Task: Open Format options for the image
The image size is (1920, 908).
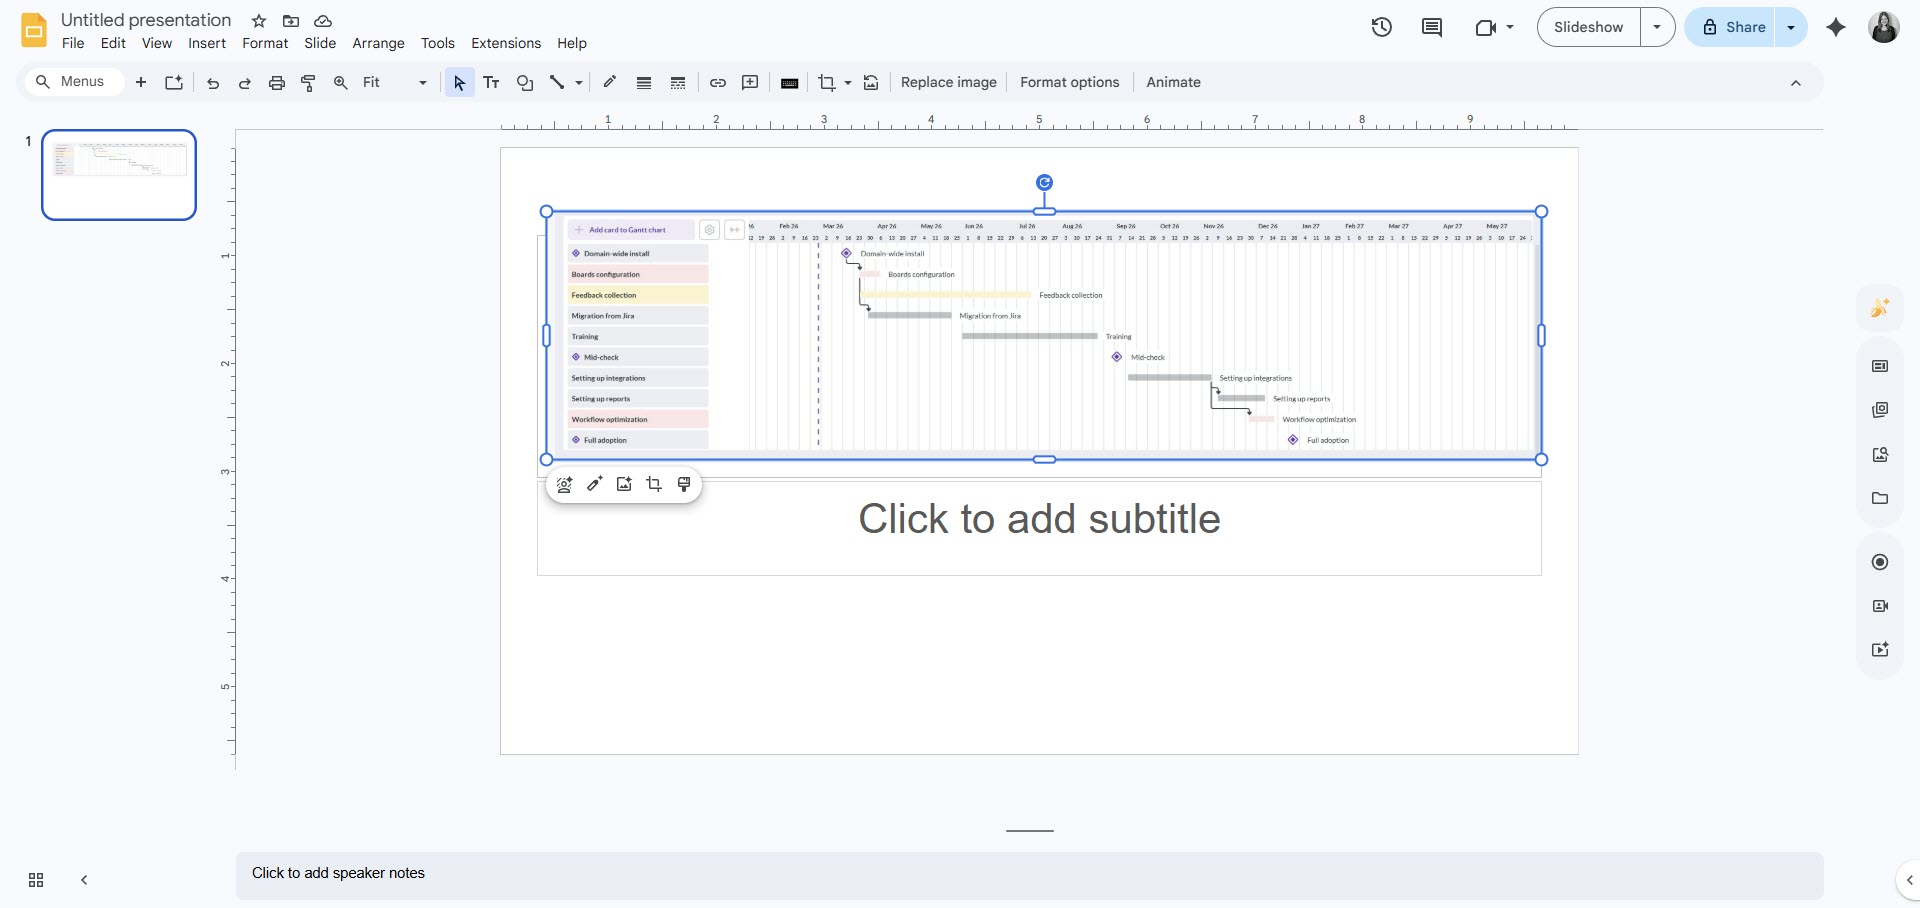Action: point(1069,82)
